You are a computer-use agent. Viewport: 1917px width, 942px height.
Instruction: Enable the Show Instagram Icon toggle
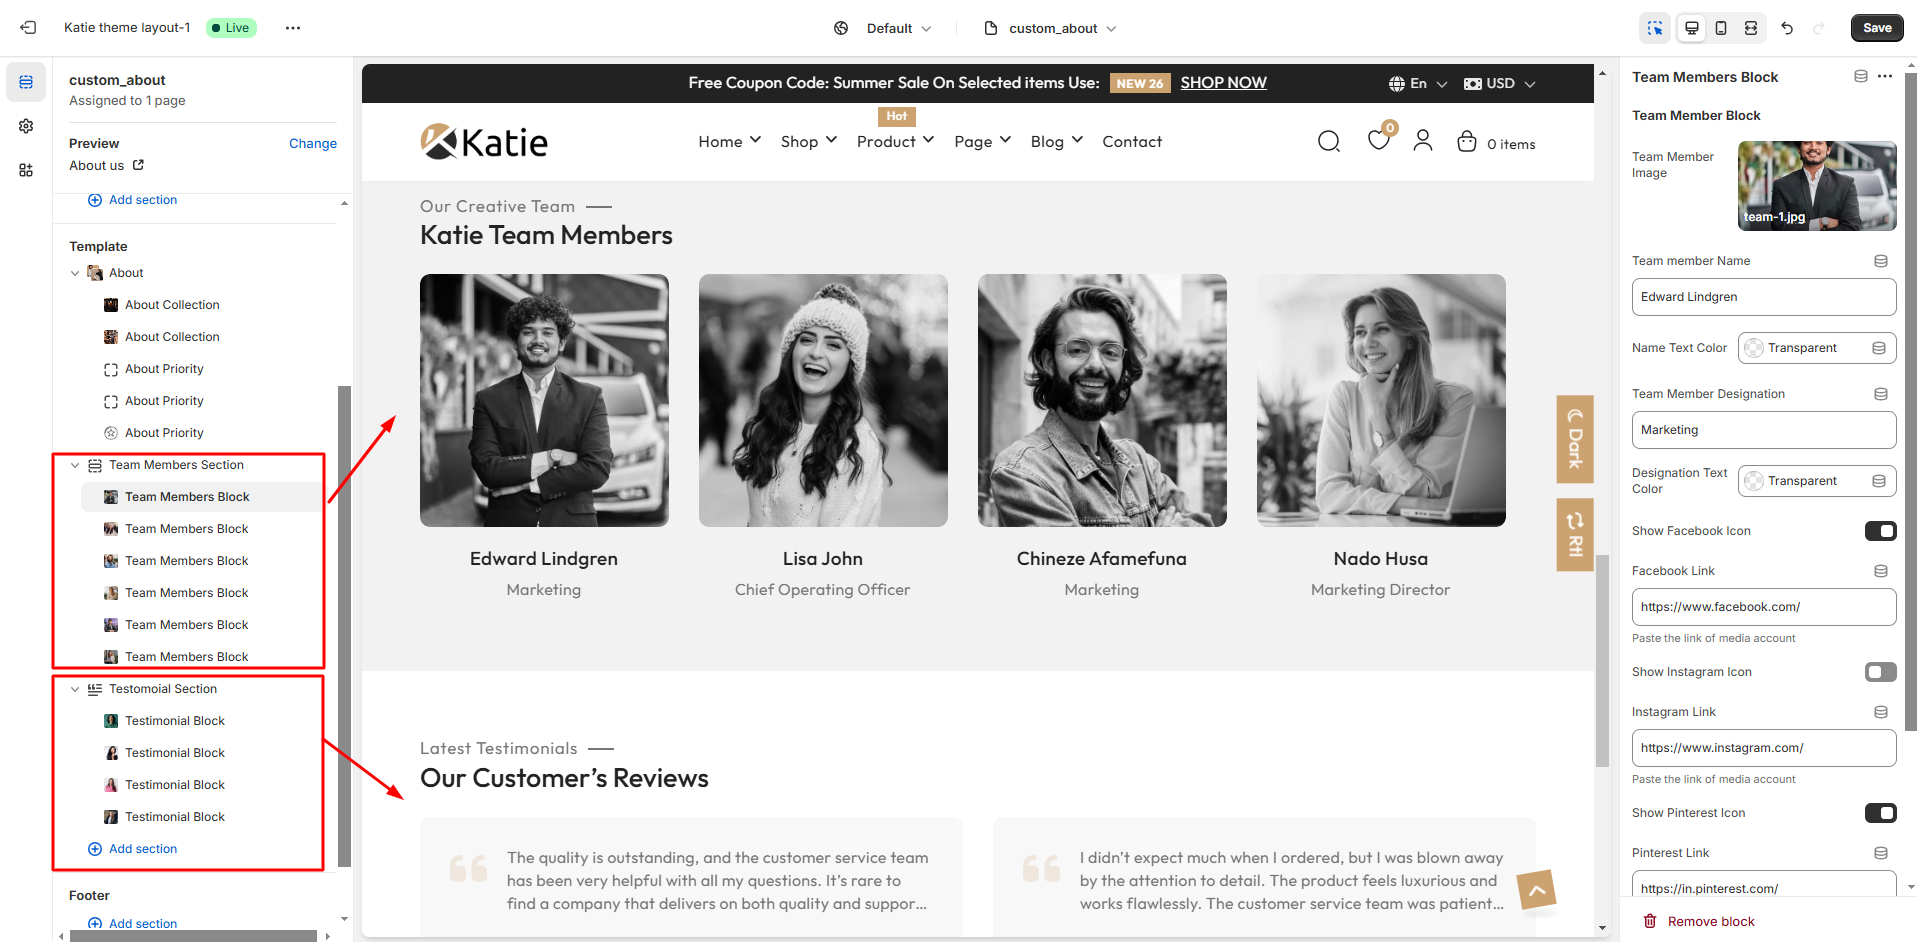[x=1880, y=672]
